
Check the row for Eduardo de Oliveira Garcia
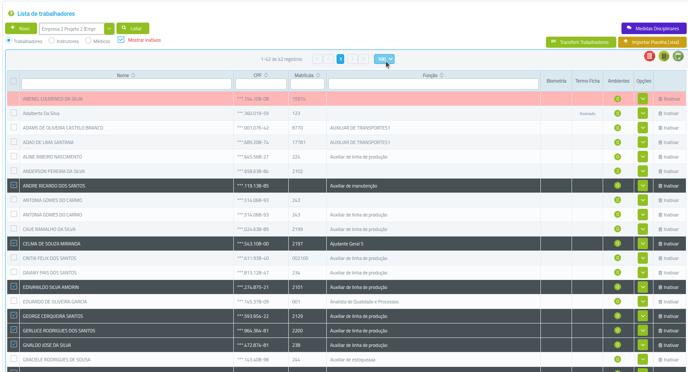coord(14,301)
